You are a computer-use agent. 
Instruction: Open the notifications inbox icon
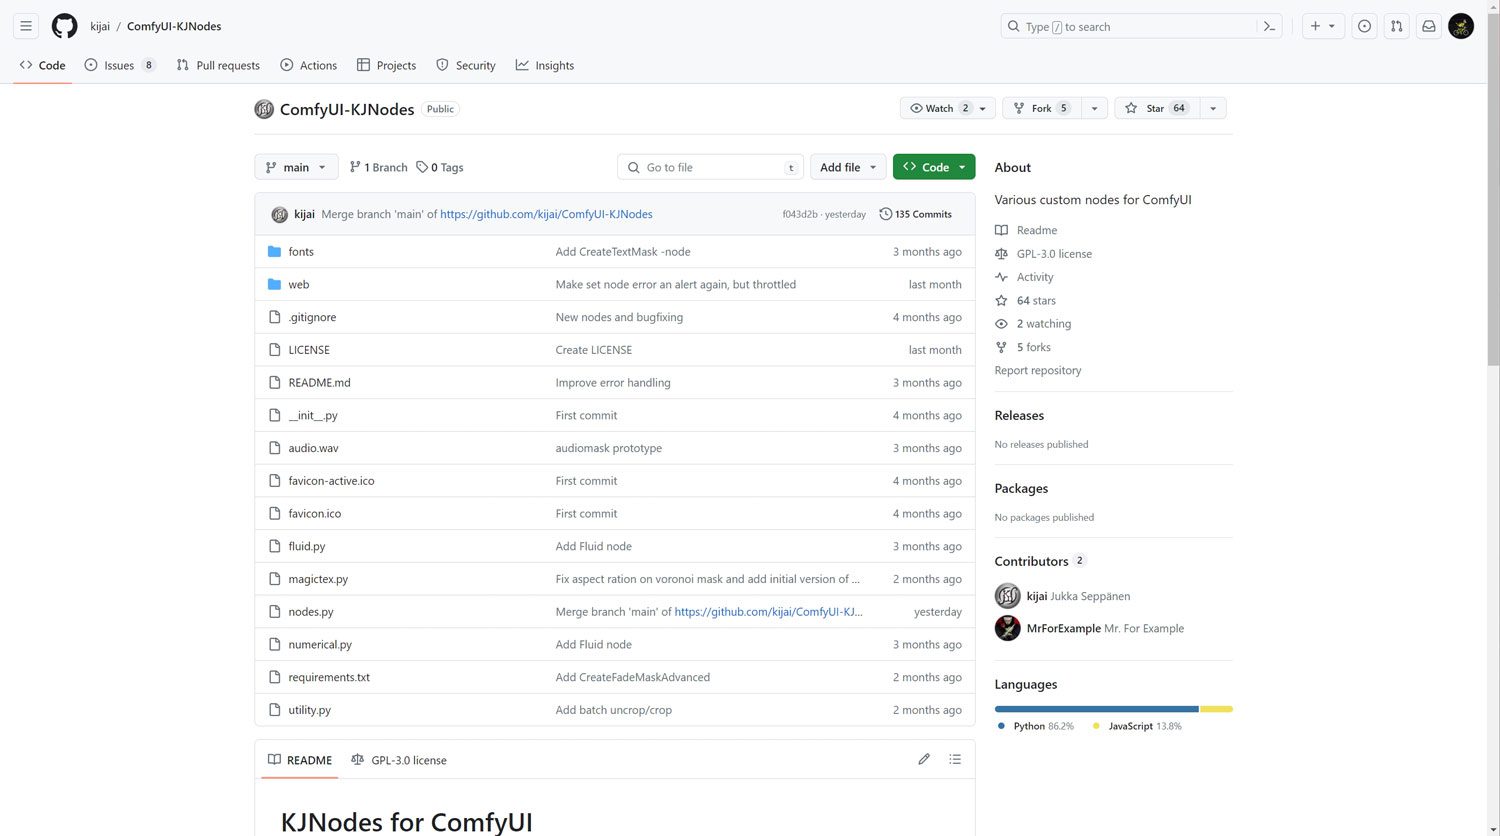1429,26
